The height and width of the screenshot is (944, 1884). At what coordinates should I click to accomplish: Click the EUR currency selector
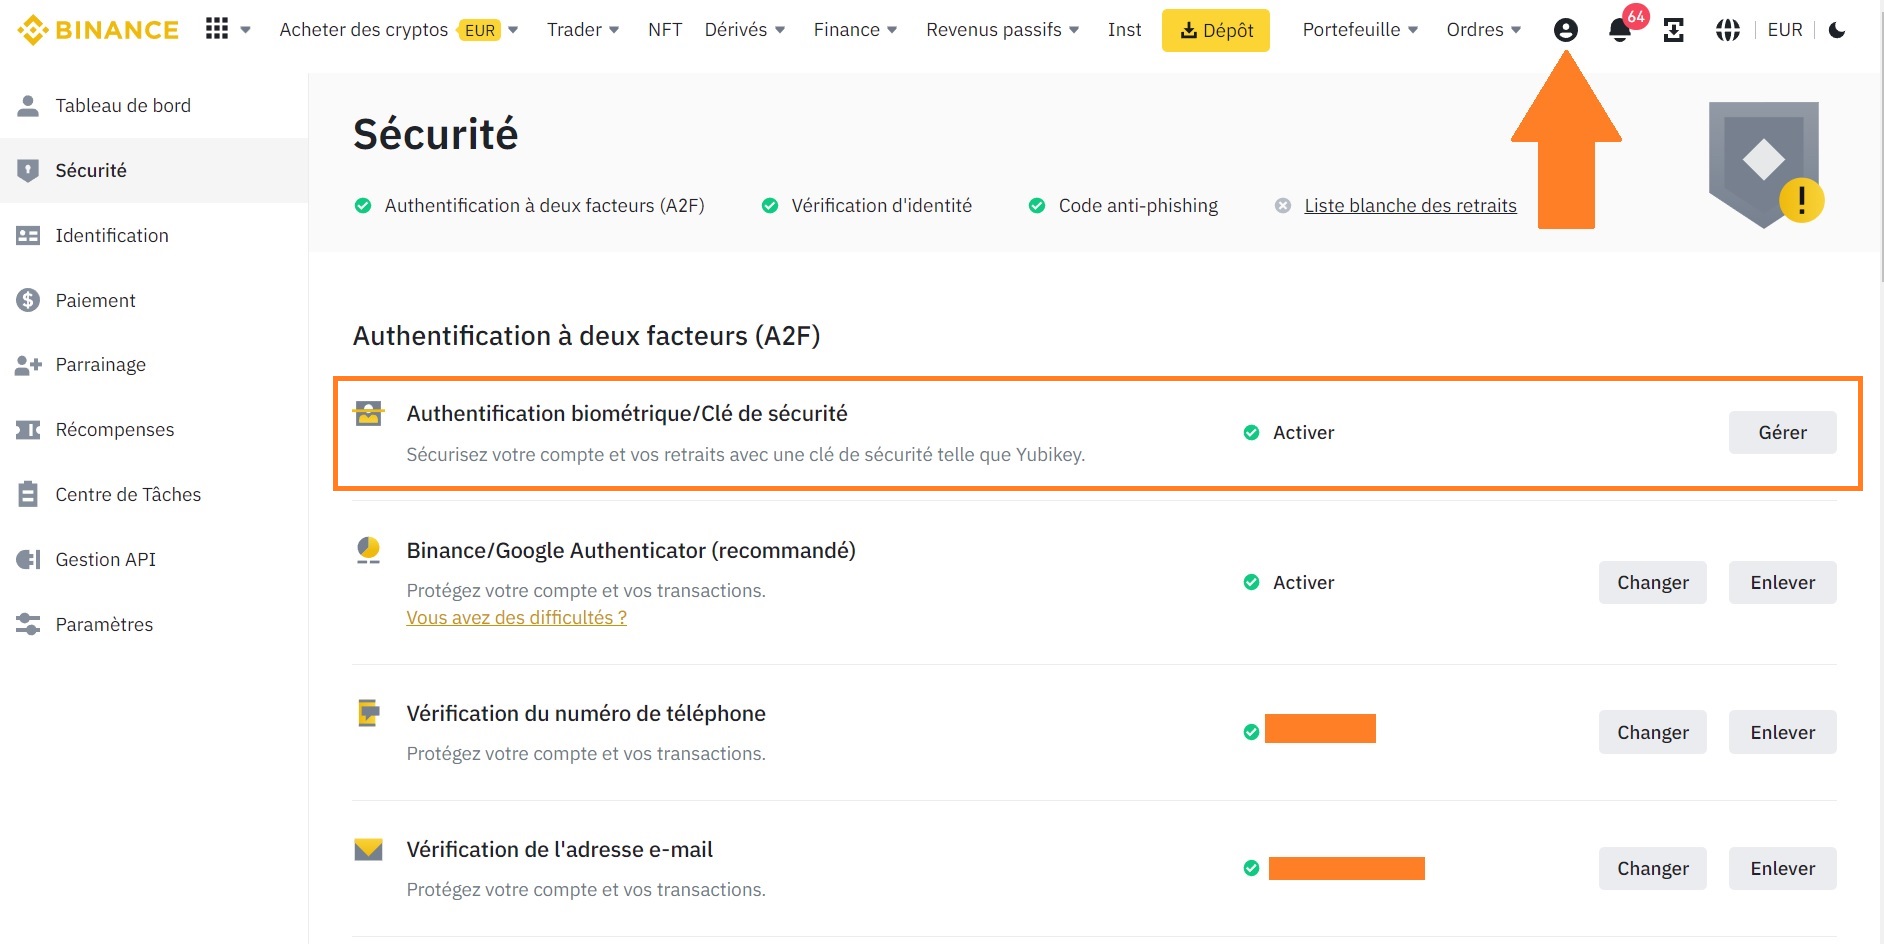pos(1784,29)
